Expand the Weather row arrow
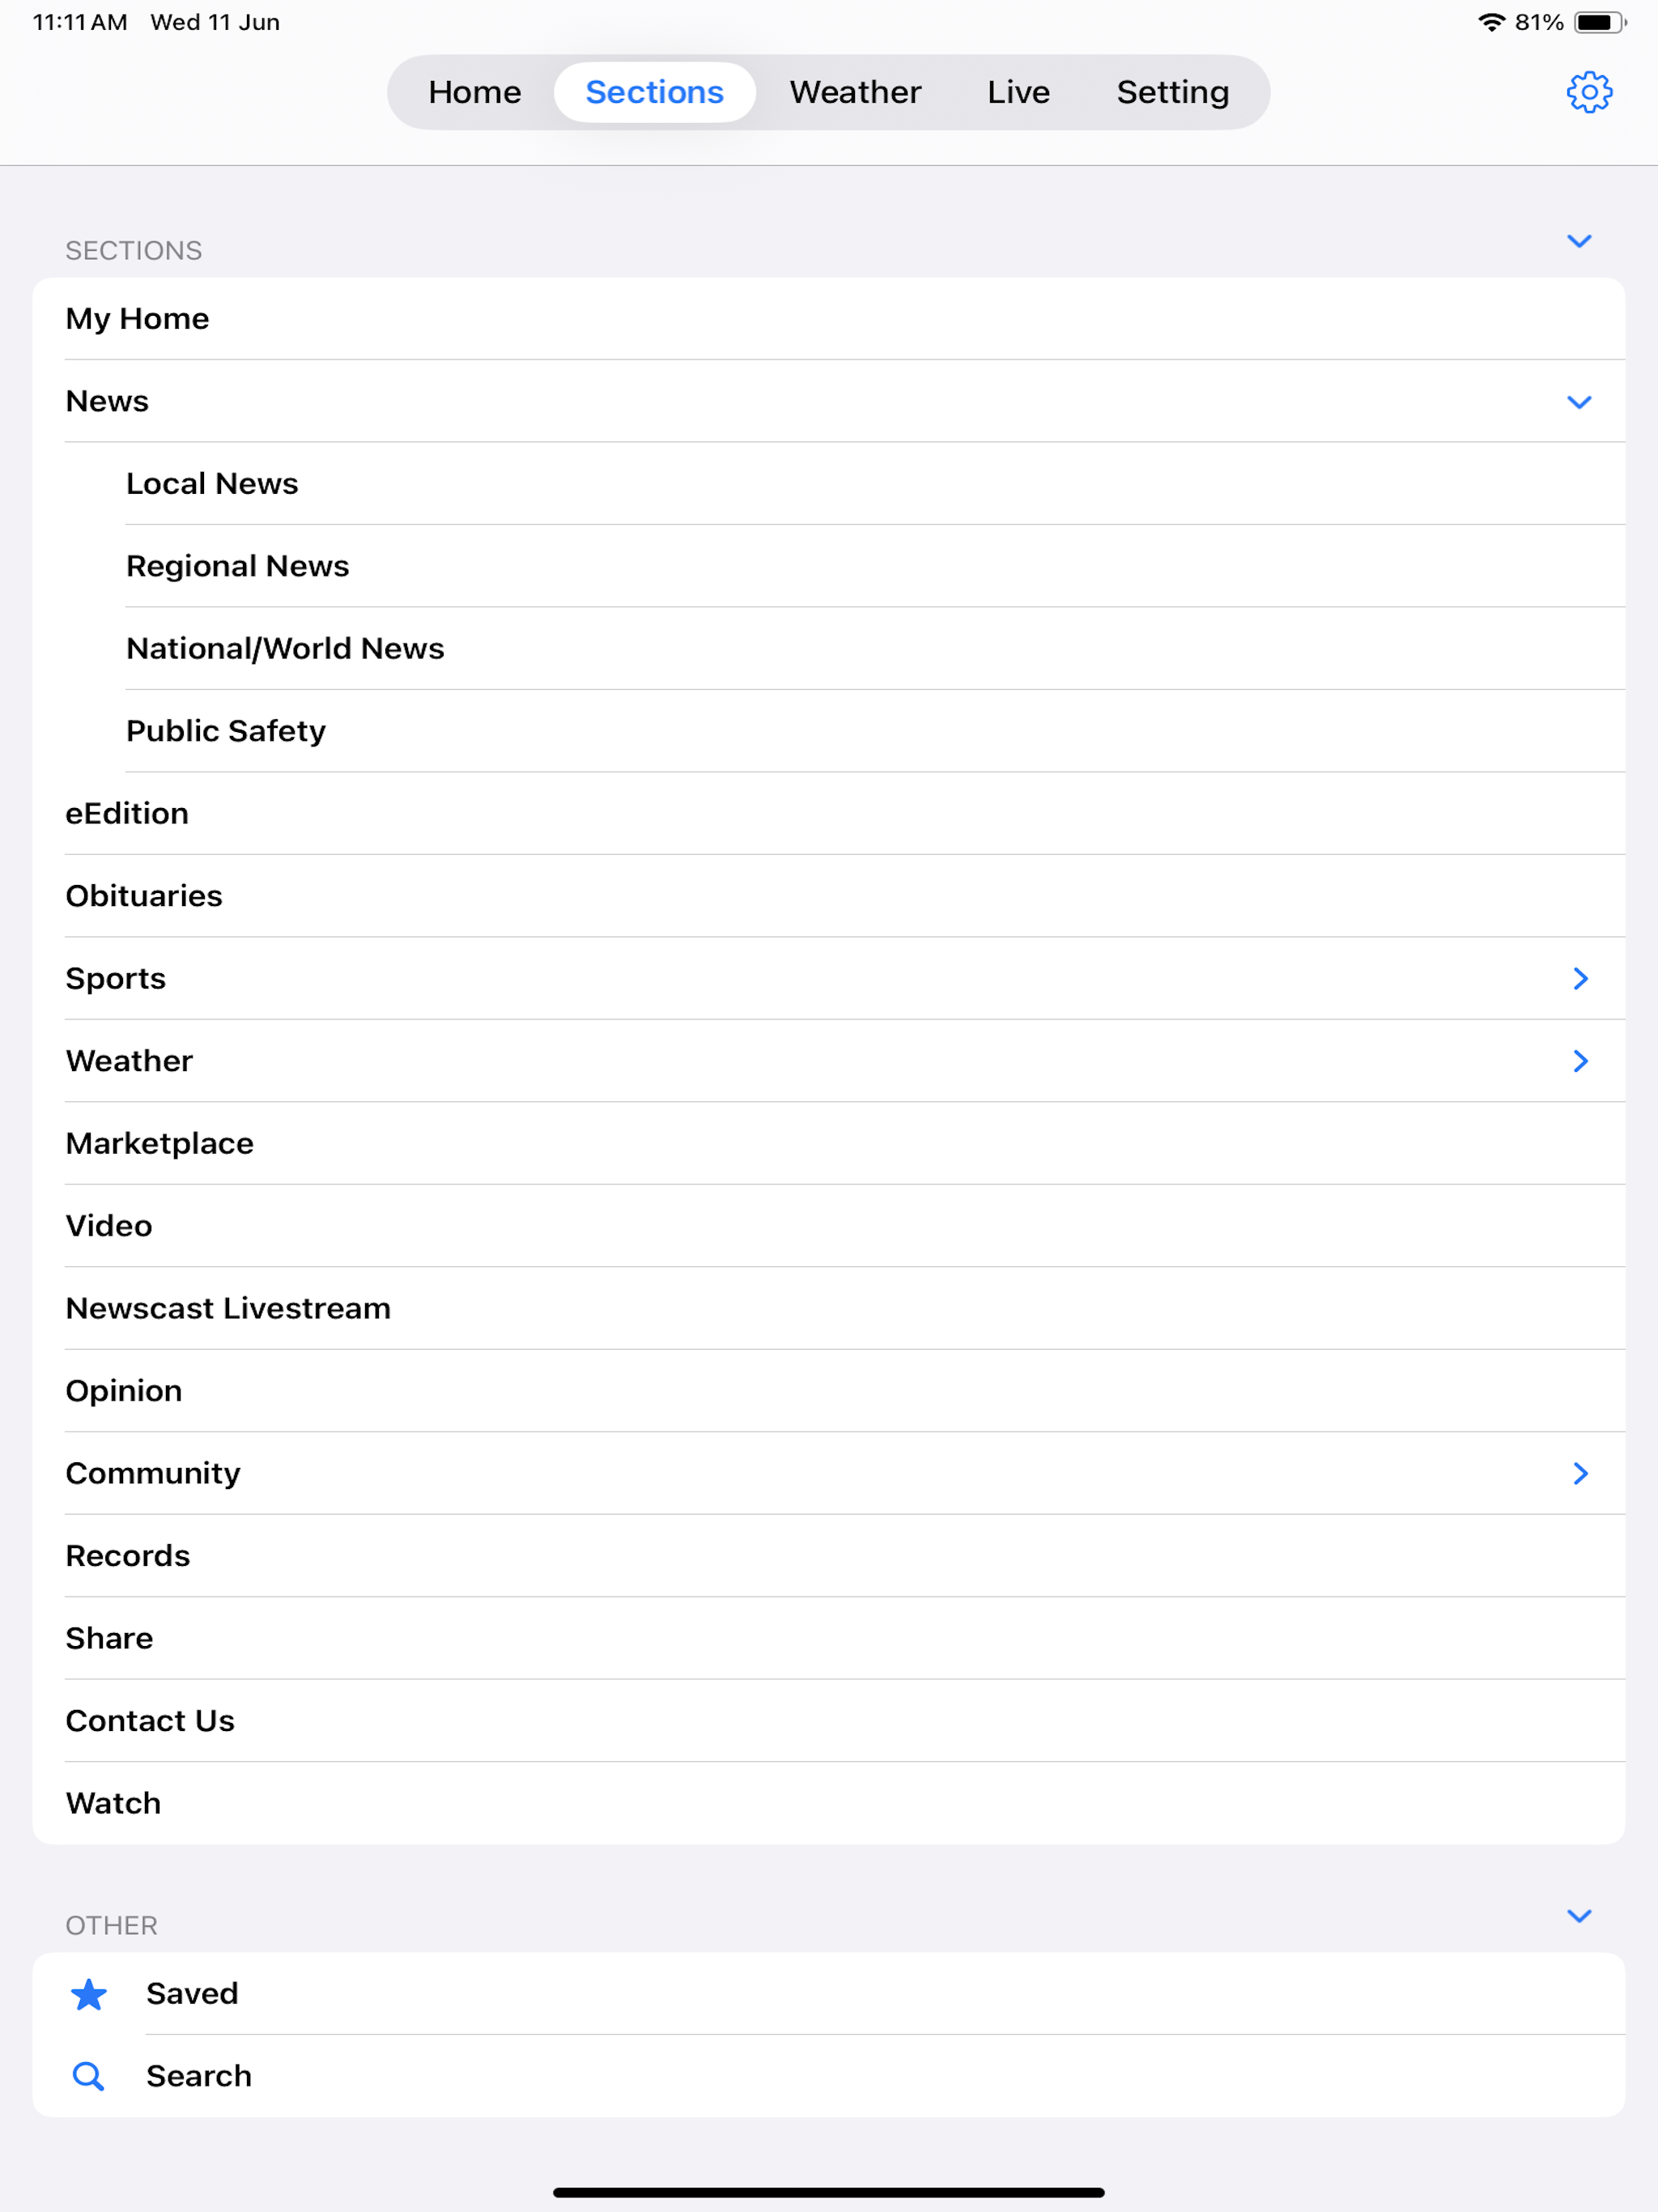This screenshot has height=2212, width=1658. click(x=1580, y=1061)
